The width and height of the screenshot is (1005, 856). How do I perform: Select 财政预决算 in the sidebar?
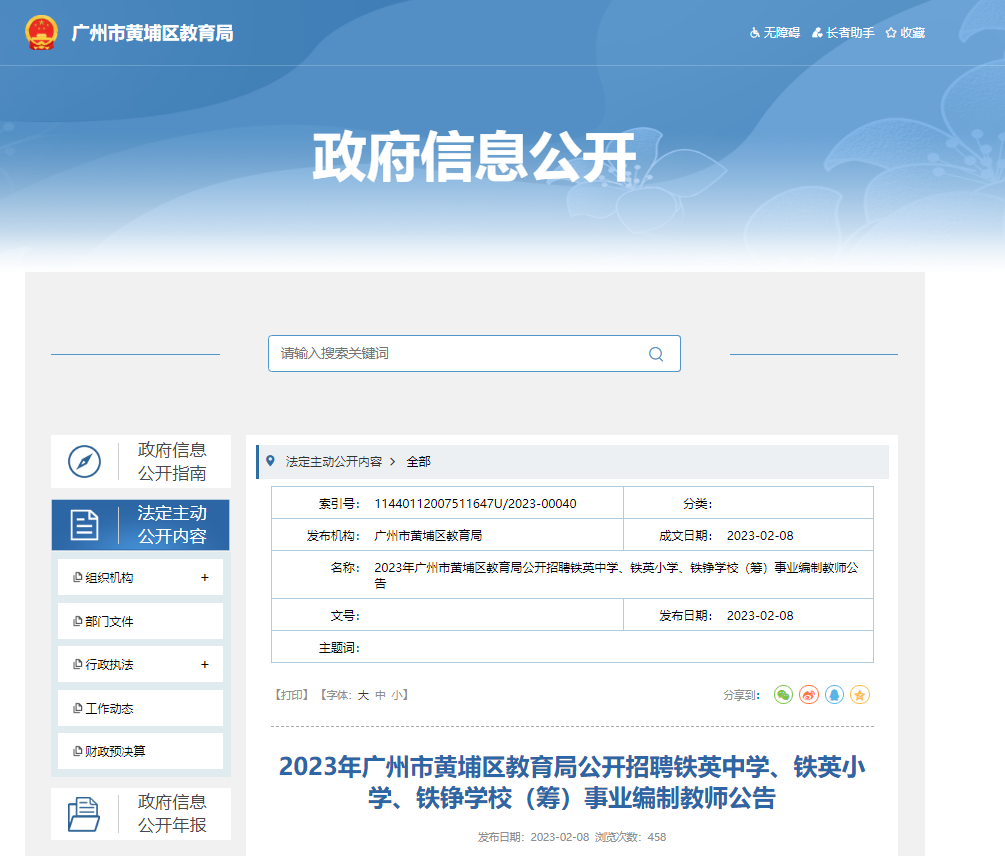click(x=115, y=752)
